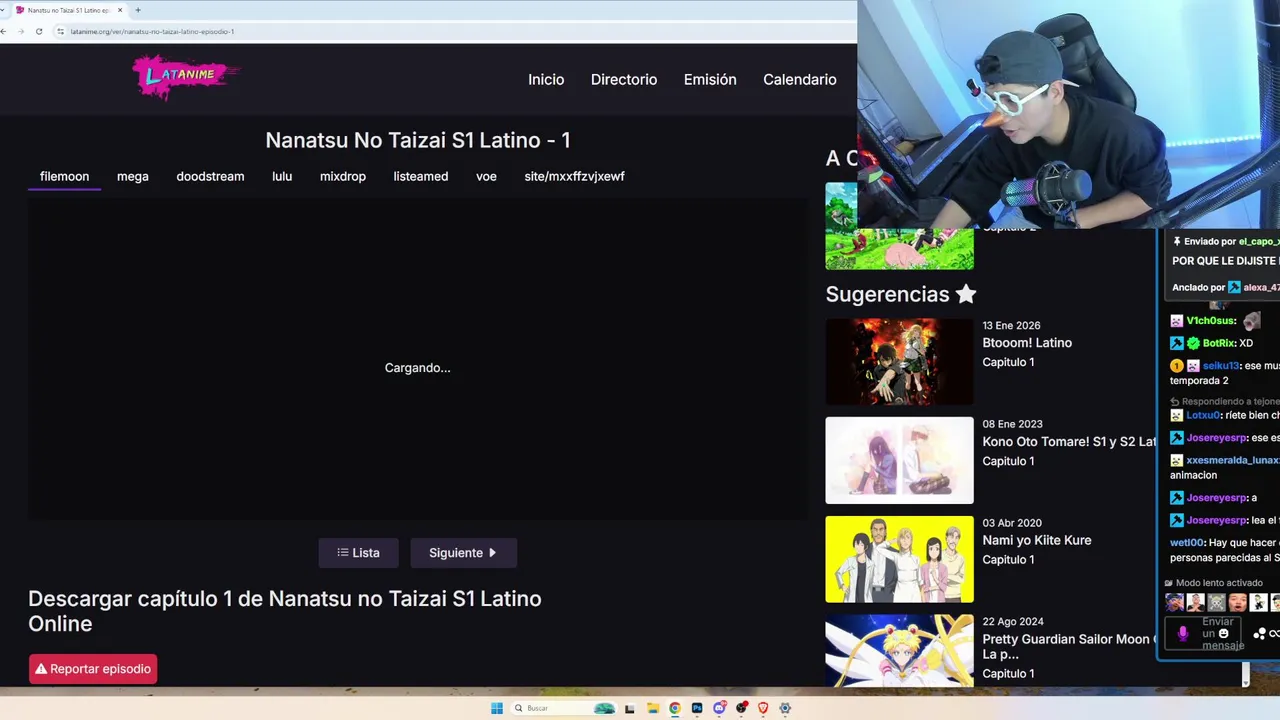This screenshot has height=720, width=1280.
Task: Click chat username xxesmeralda_lunax
Action: tap(1233, 460)
